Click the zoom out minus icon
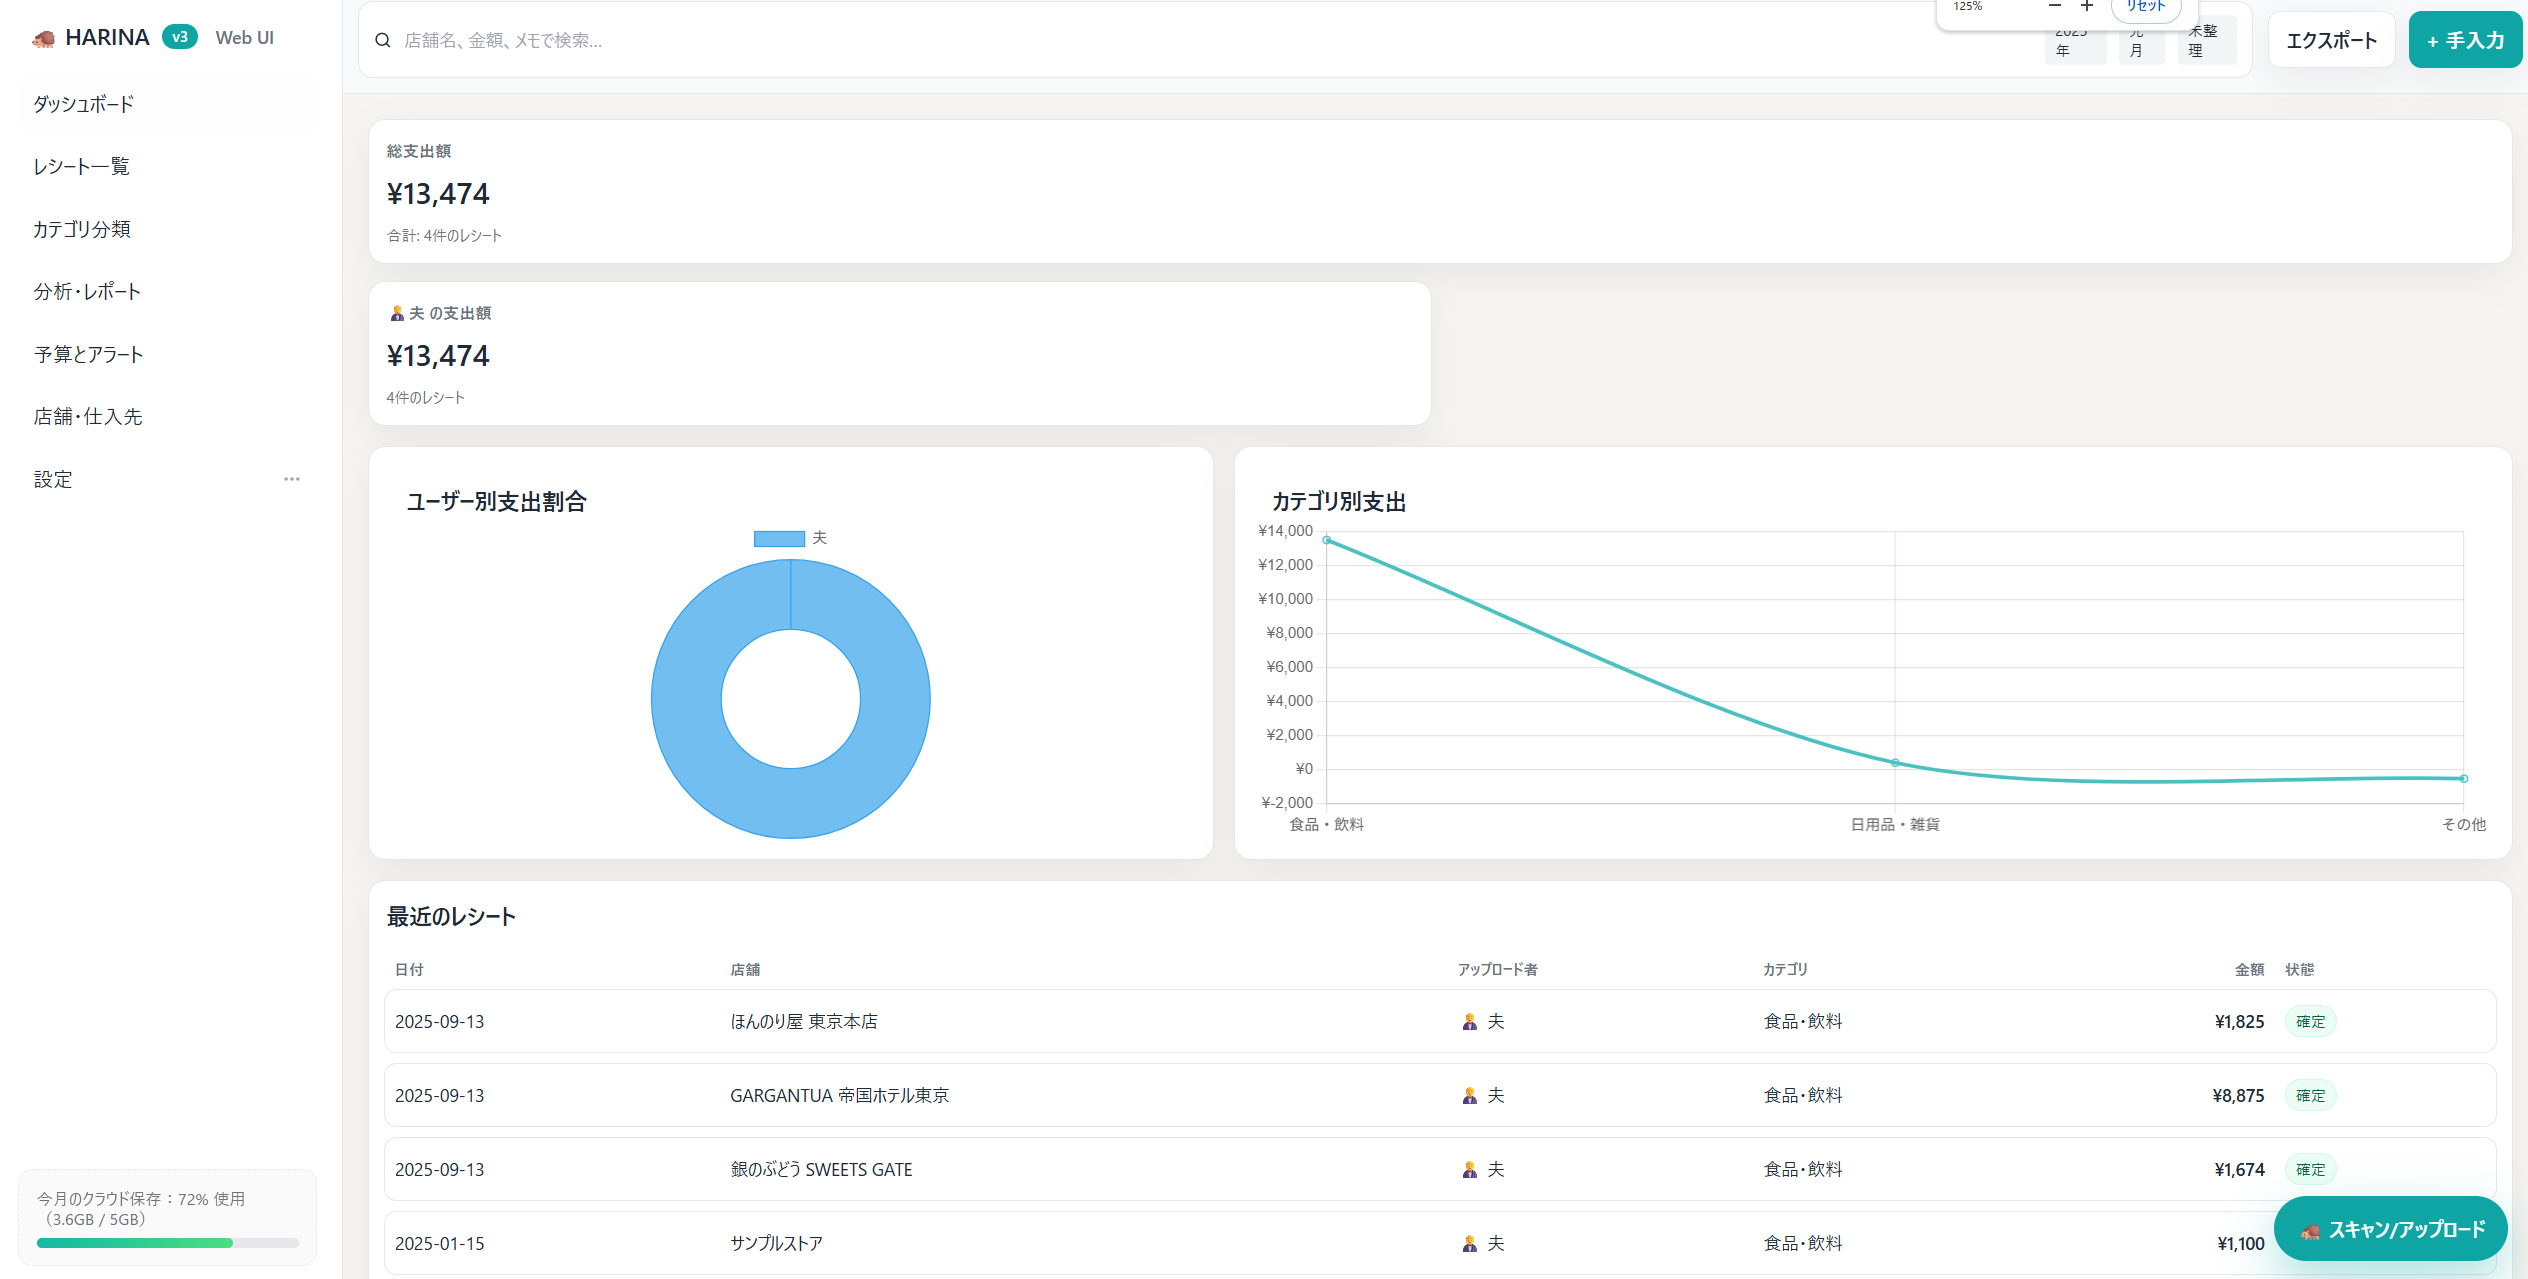The image size is (2528, 1279). (2055, 7)
